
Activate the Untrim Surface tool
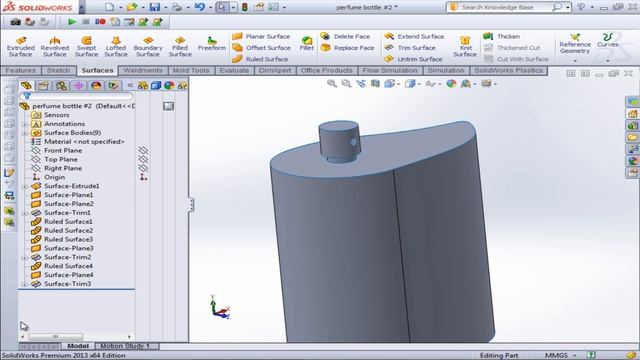tap(413, 59)
